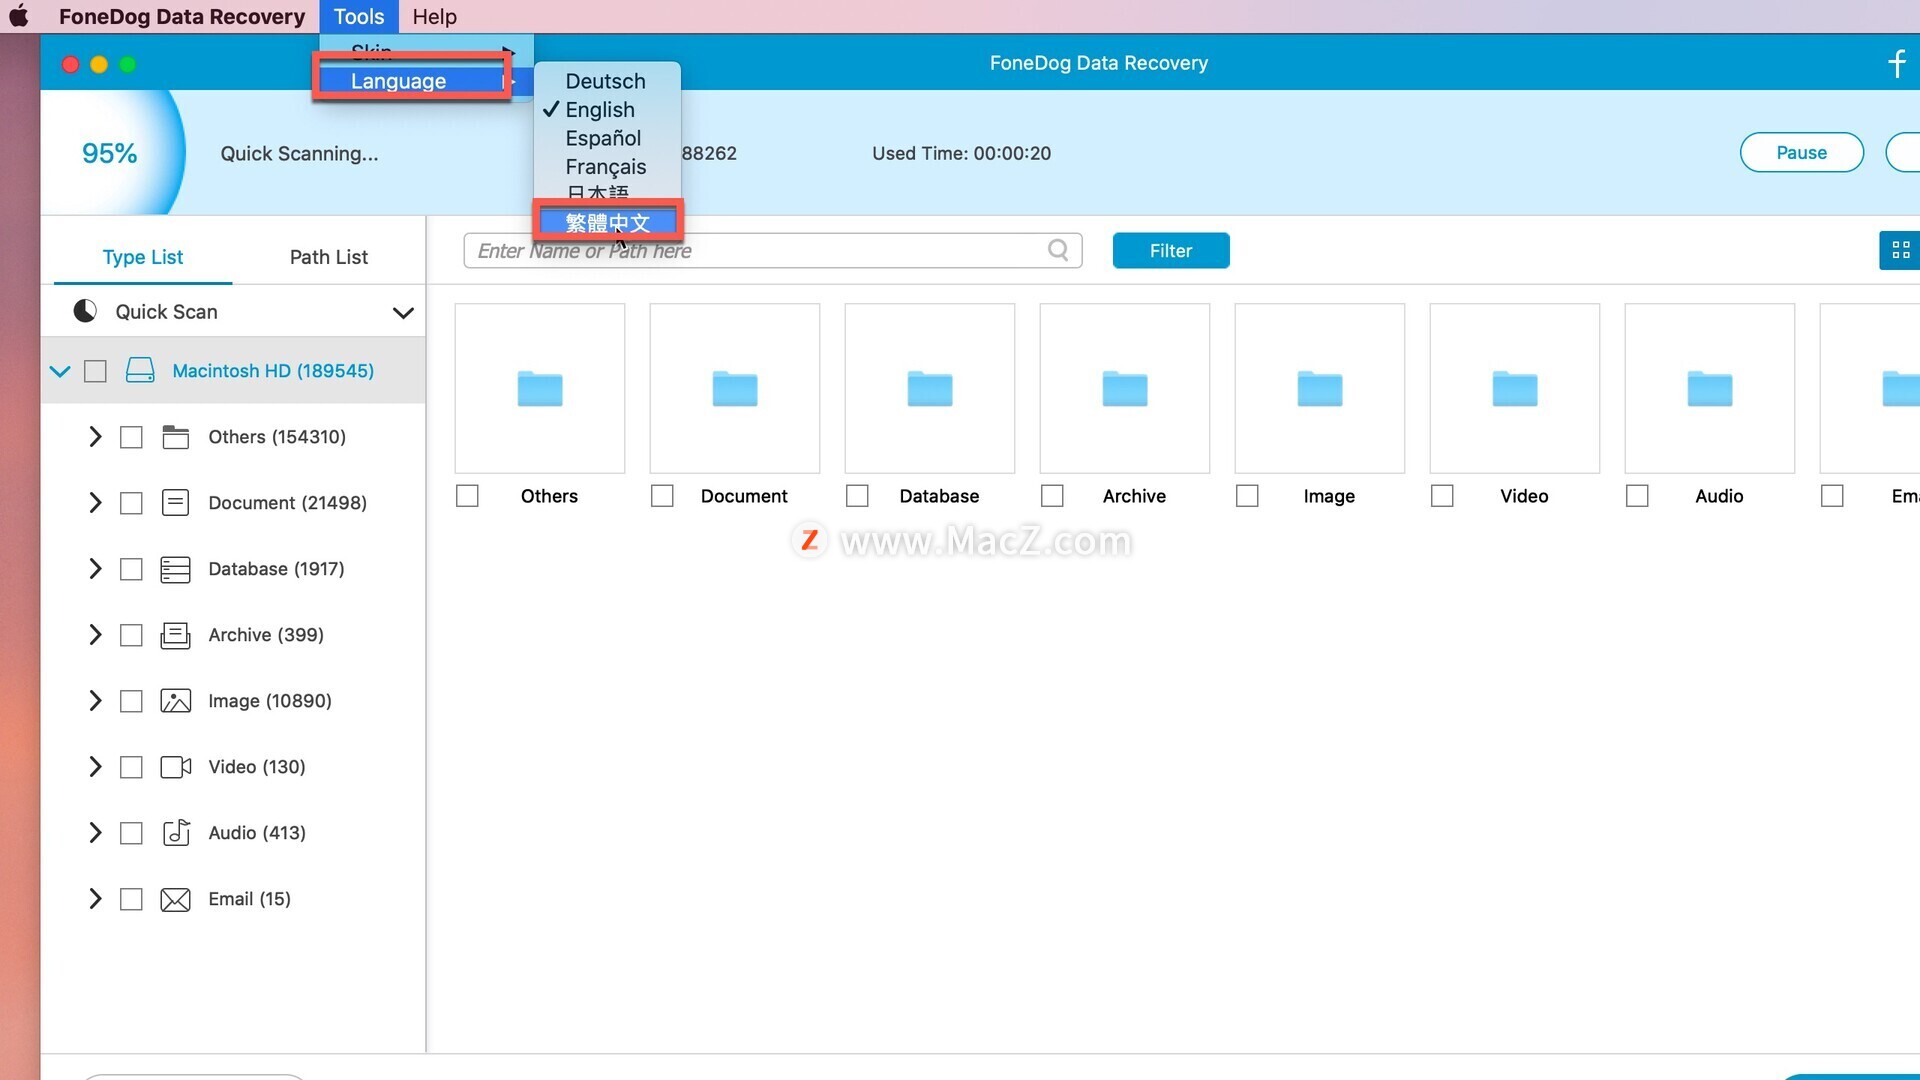Check the Document (21498) sidebar checkbox

131,503
